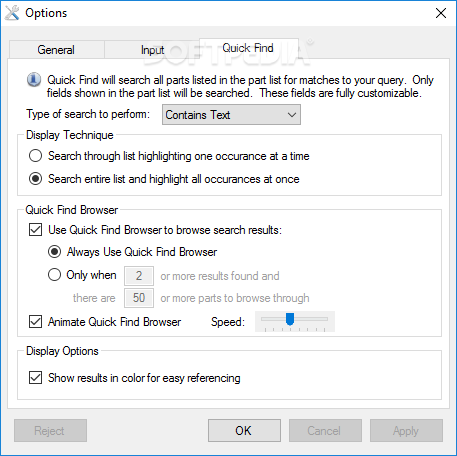The height and width of the screenshot is (456, 457).
Task: Uncheck Use Quick Find Browser checkbox
Action: 35,230
